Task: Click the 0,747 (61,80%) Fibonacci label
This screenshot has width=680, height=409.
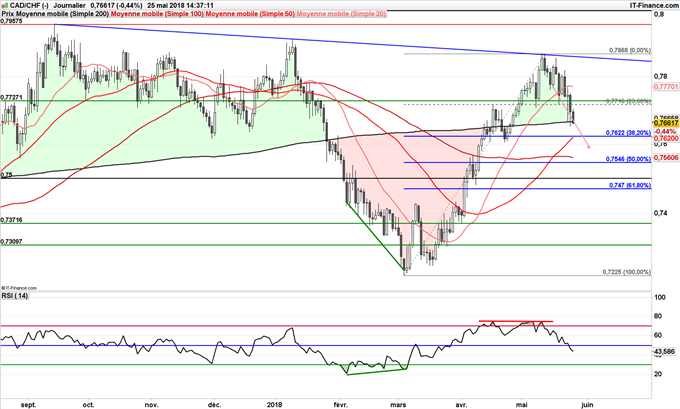Action: tap(630, 185)
